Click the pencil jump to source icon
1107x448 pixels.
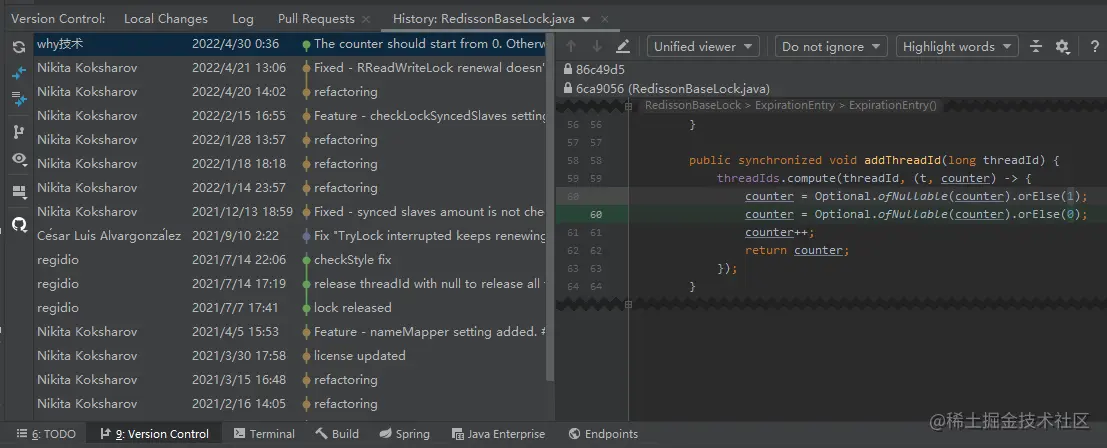[623, 47]
